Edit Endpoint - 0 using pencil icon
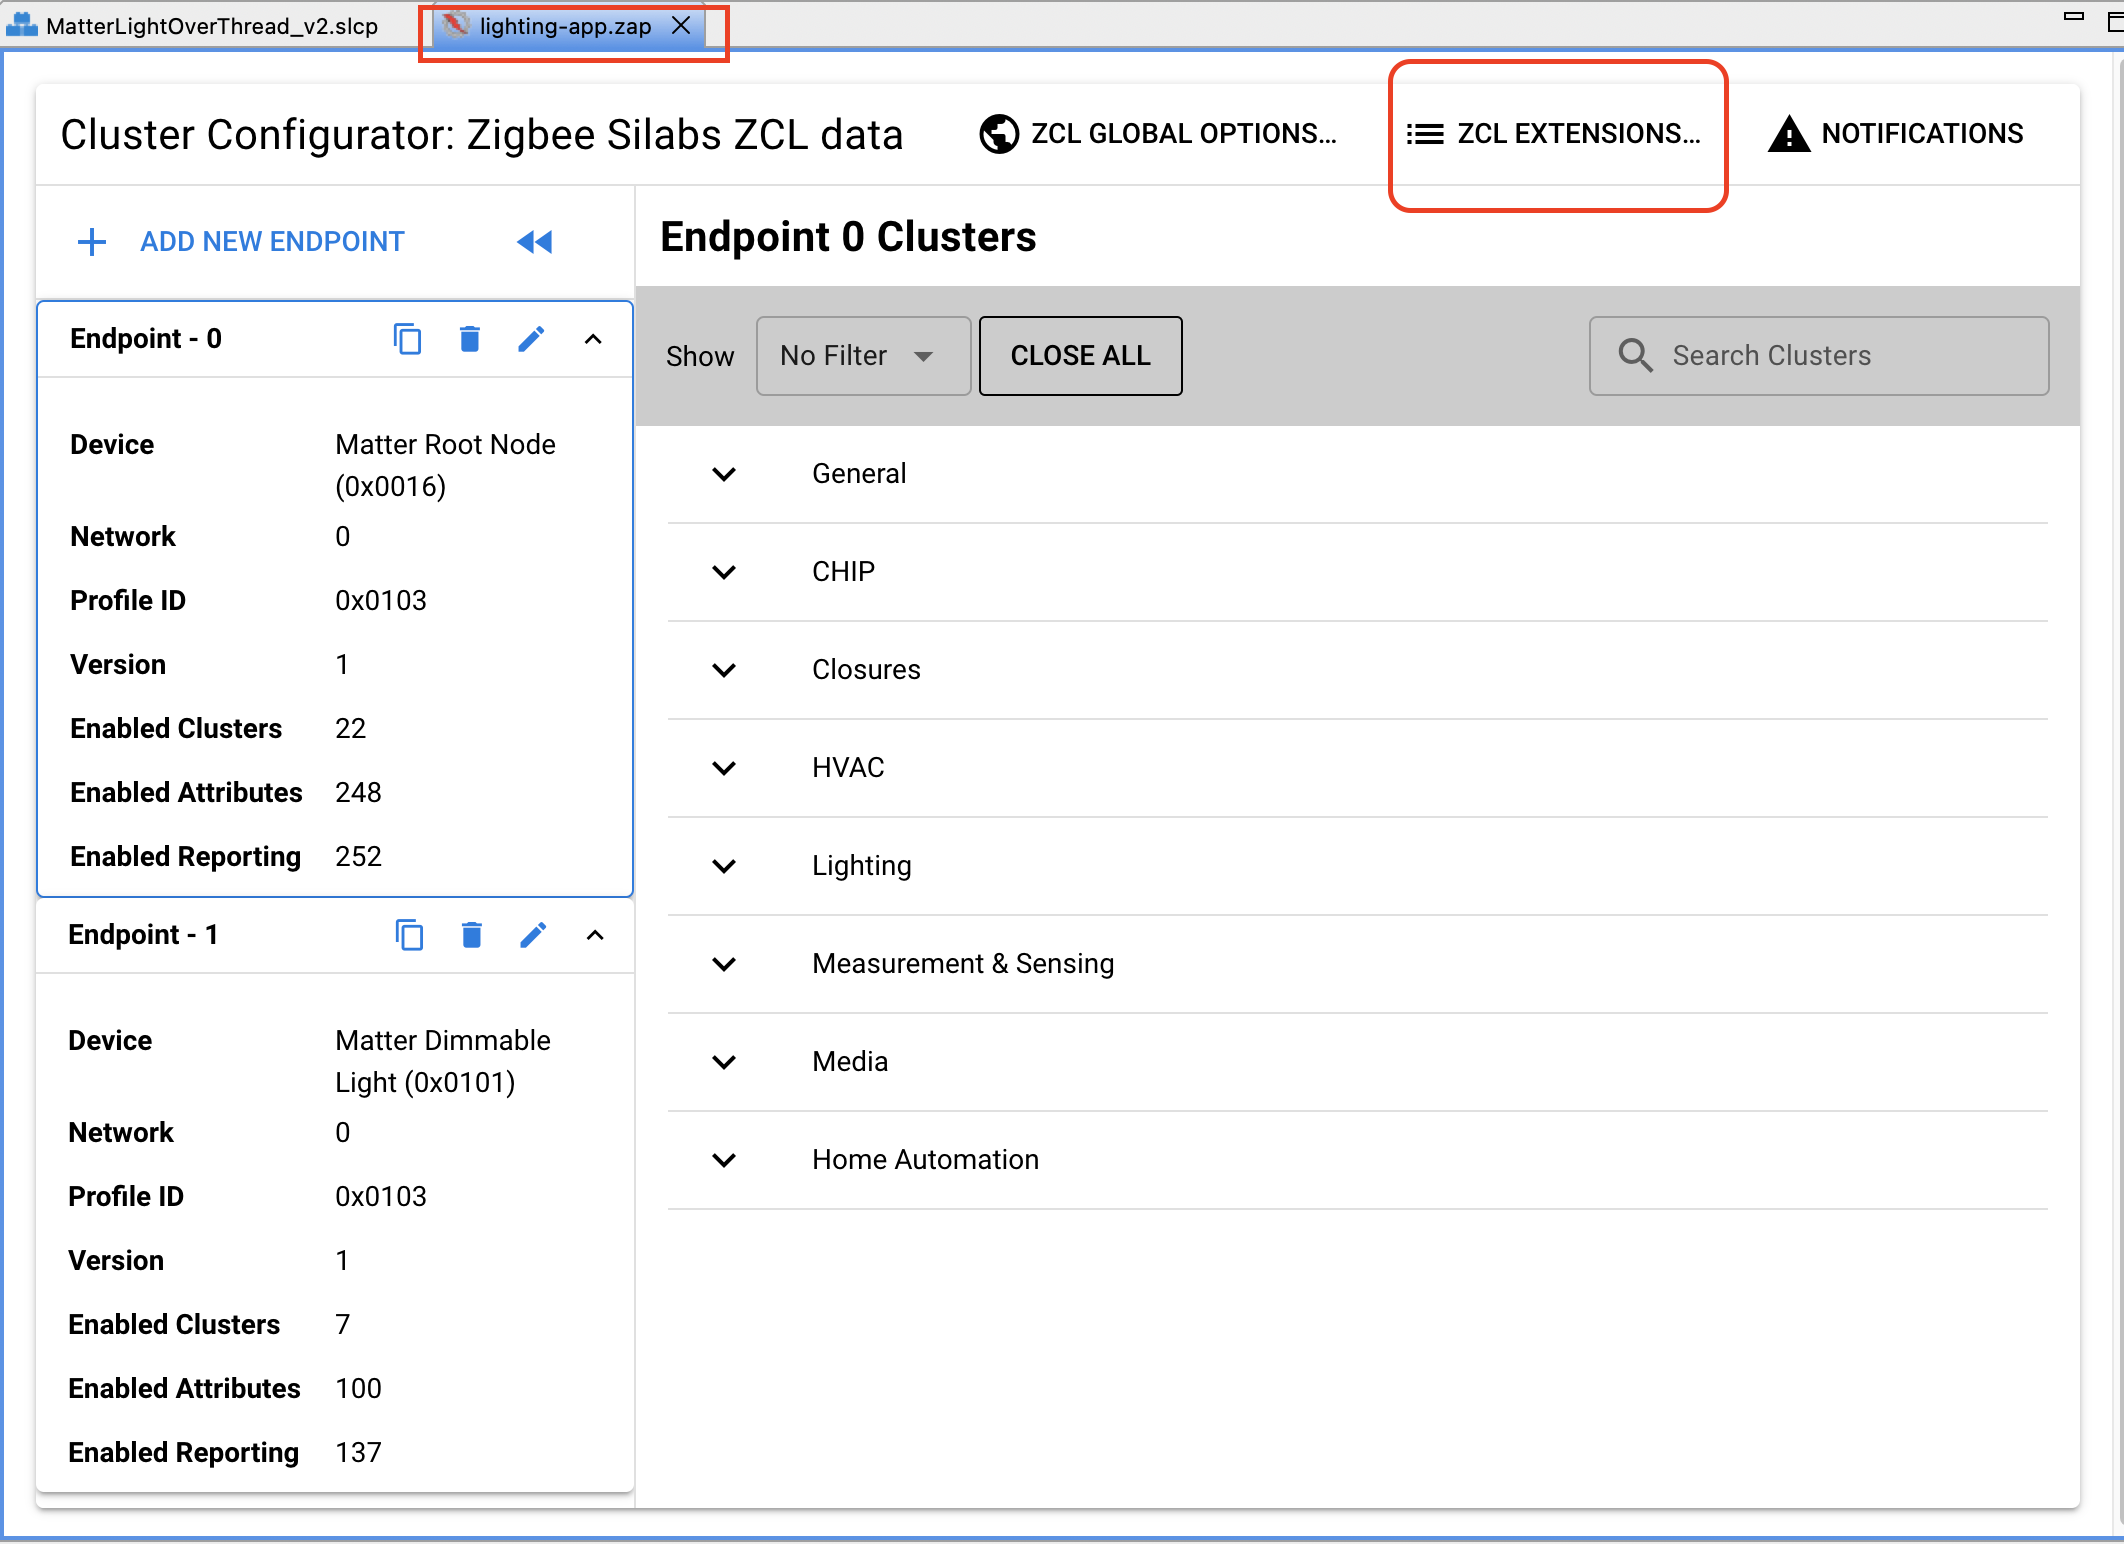2124x1544 pixels. click(x=532, y=339)
